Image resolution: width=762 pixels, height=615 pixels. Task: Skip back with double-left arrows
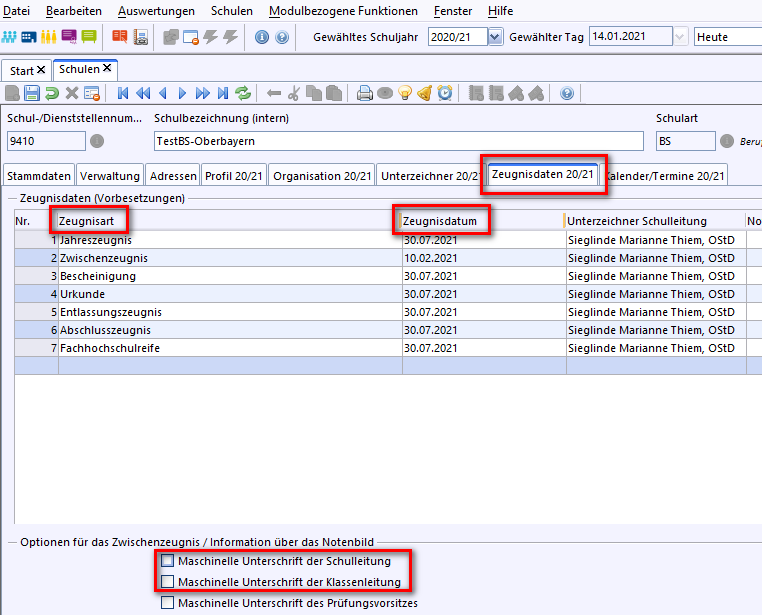(143, 93)
